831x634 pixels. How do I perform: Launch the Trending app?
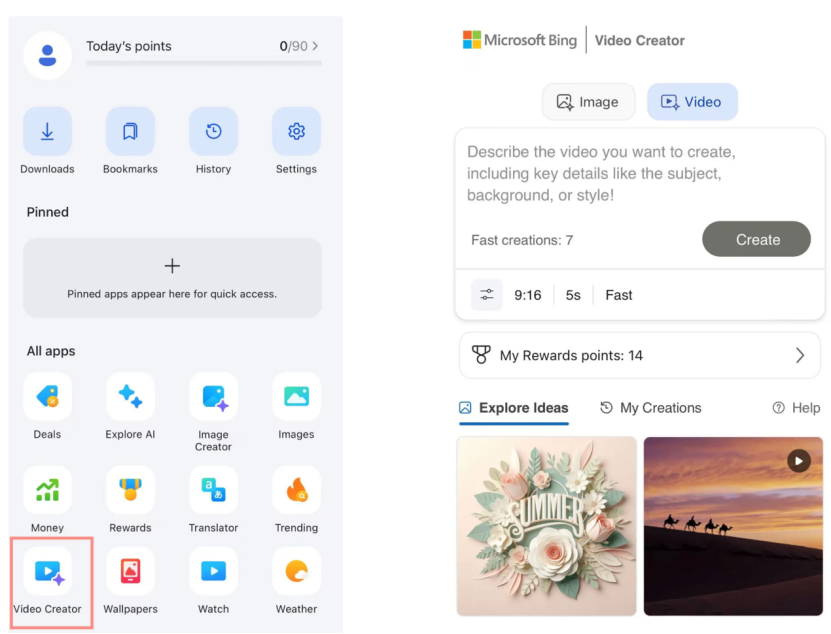point(296,490)
